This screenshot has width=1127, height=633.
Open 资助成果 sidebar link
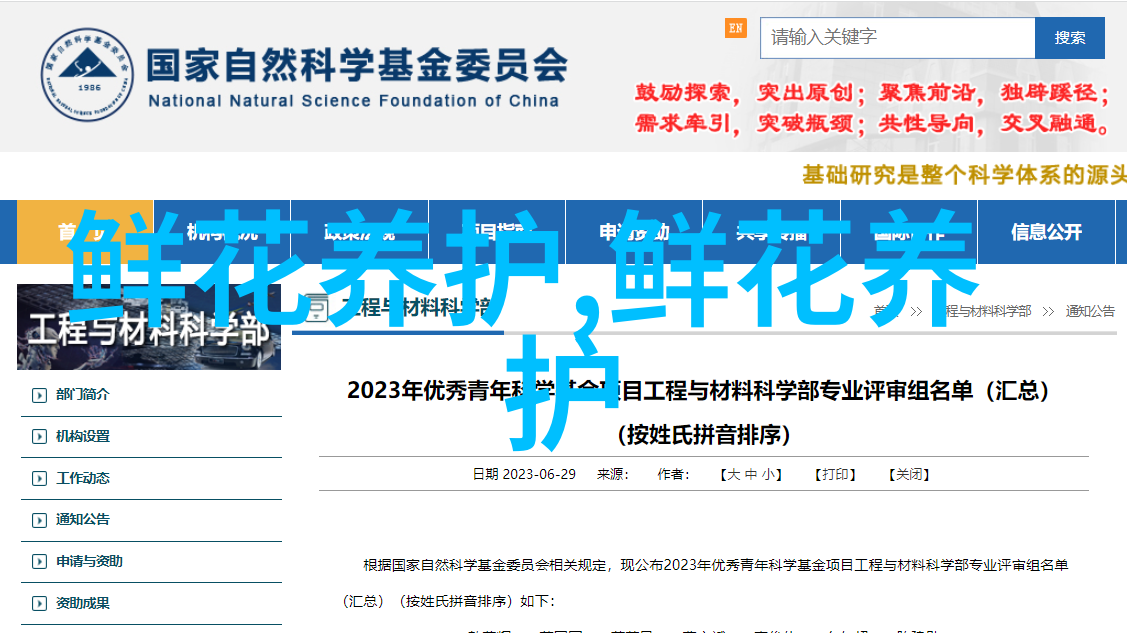[83, 603]
